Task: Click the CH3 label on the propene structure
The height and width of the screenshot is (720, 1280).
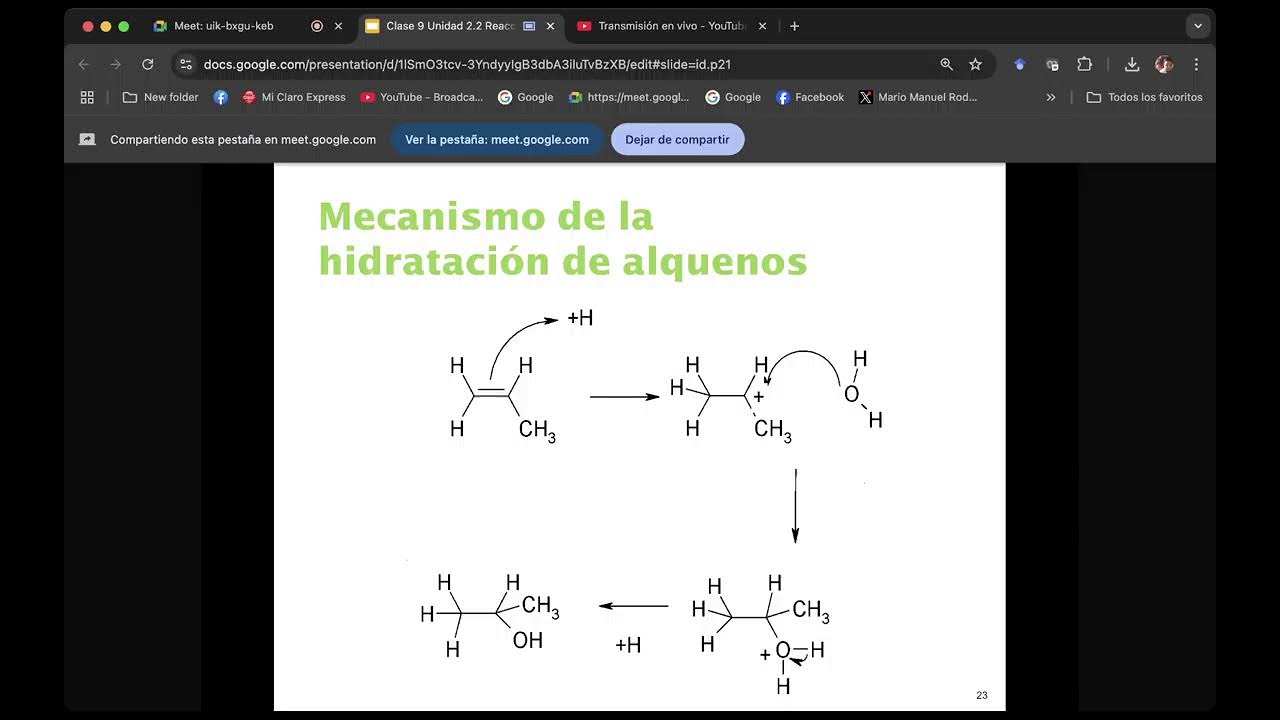Action: [x=537, y=431]
